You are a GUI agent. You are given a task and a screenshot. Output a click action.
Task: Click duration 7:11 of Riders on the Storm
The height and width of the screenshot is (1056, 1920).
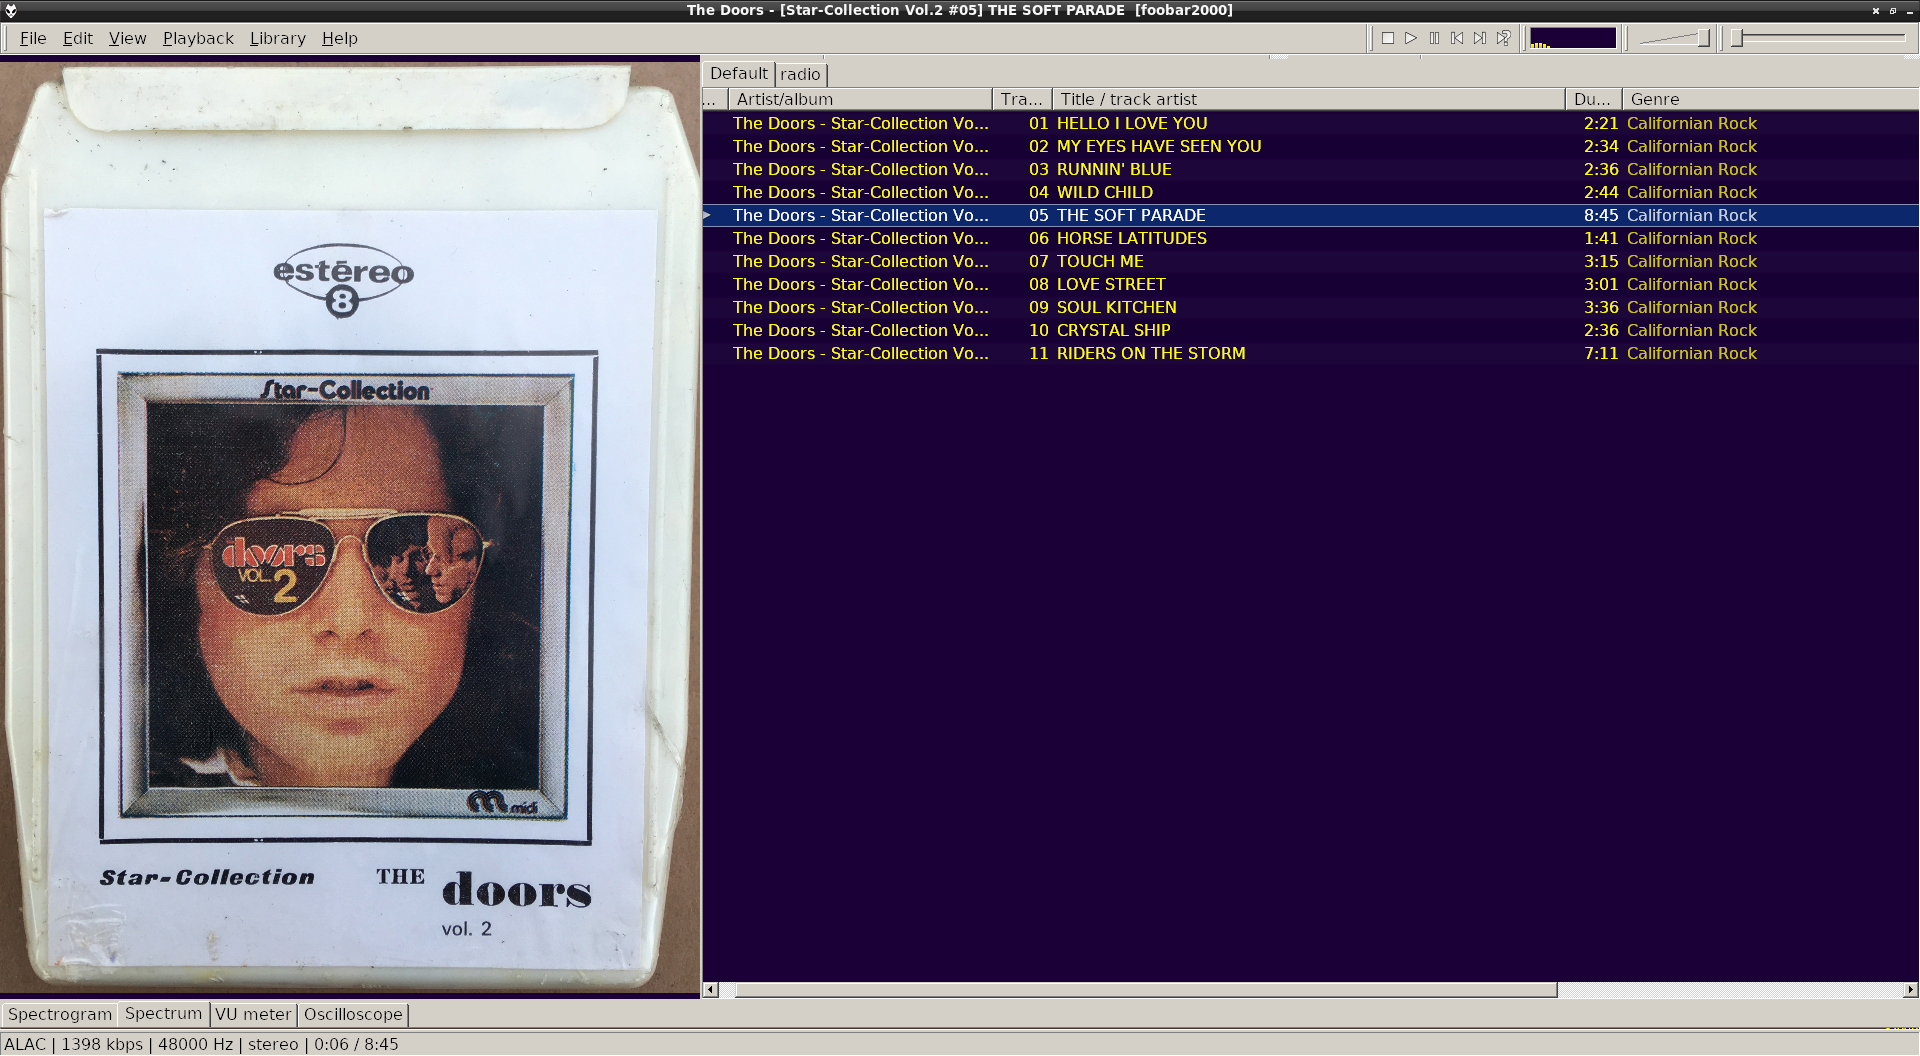click(1601, 353)
